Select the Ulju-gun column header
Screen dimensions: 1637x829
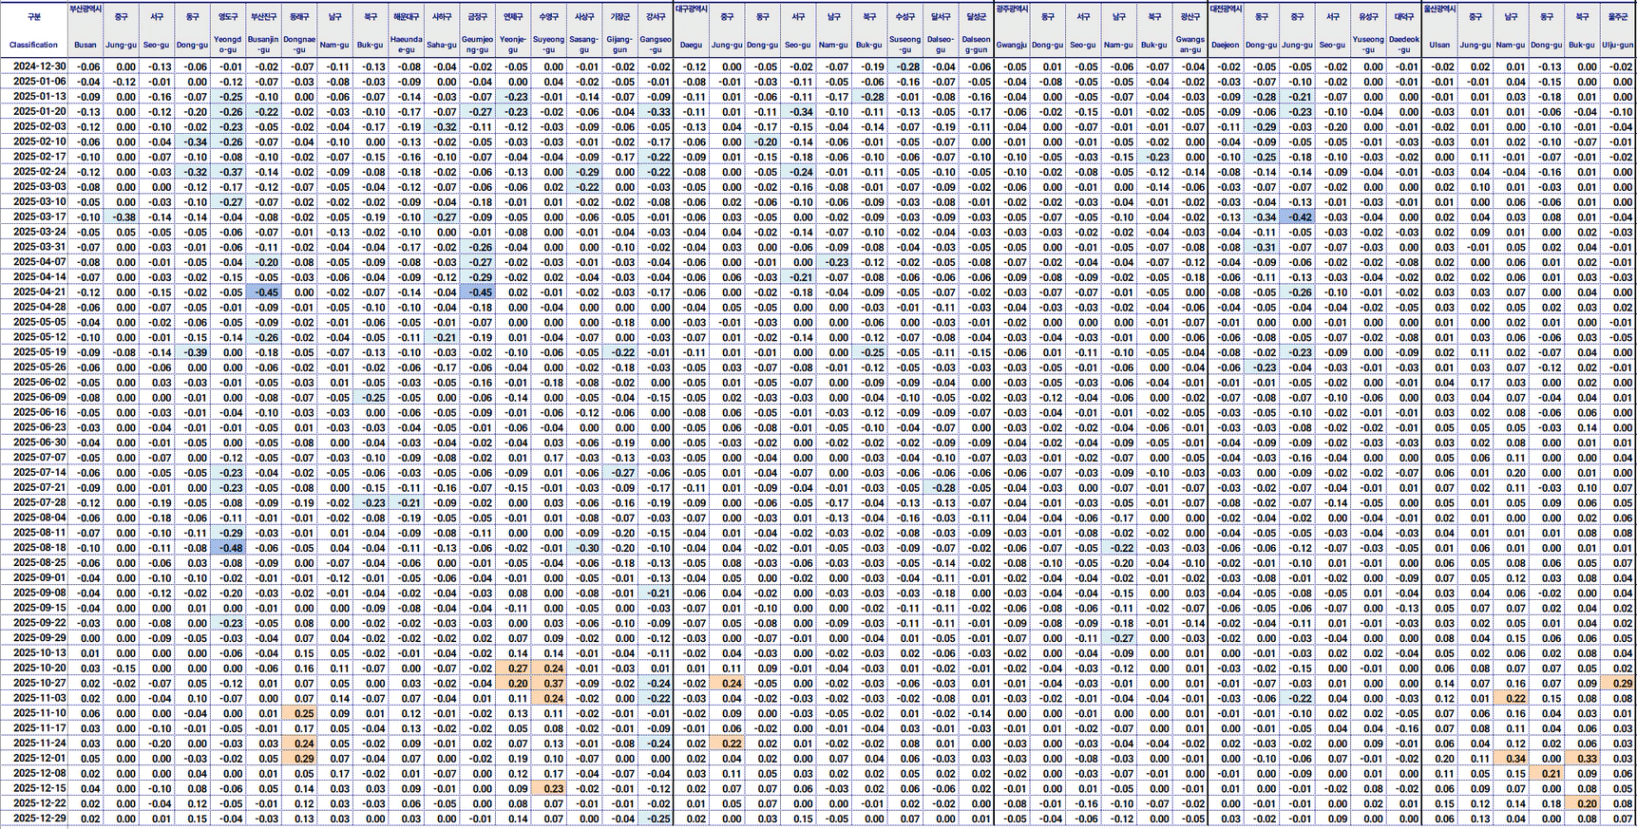pyautogui.click(x=1618, y=45)
